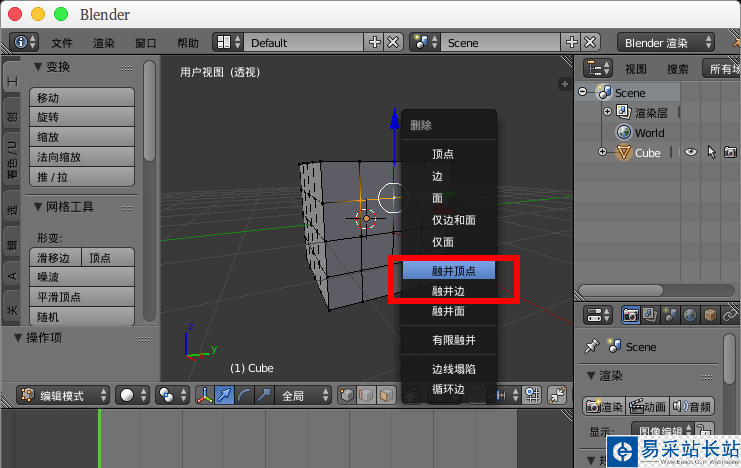
Task: Toggle the rotate manipulator arc icon
Action: [244, 395]
